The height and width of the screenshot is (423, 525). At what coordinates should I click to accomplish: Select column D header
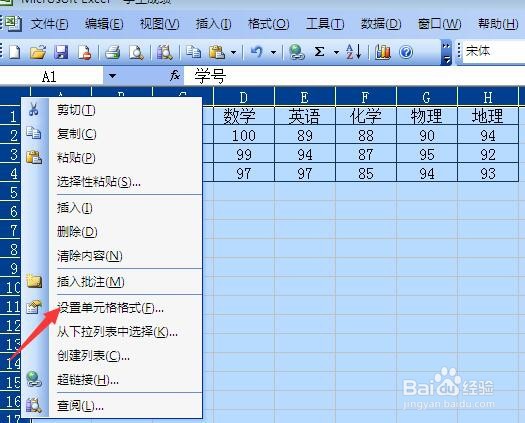coord(244,97)
